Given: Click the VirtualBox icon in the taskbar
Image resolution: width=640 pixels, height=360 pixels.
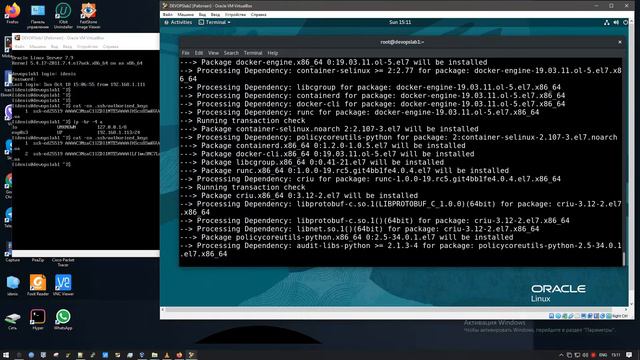Looking at the screenshot, I should coord(191,355).
